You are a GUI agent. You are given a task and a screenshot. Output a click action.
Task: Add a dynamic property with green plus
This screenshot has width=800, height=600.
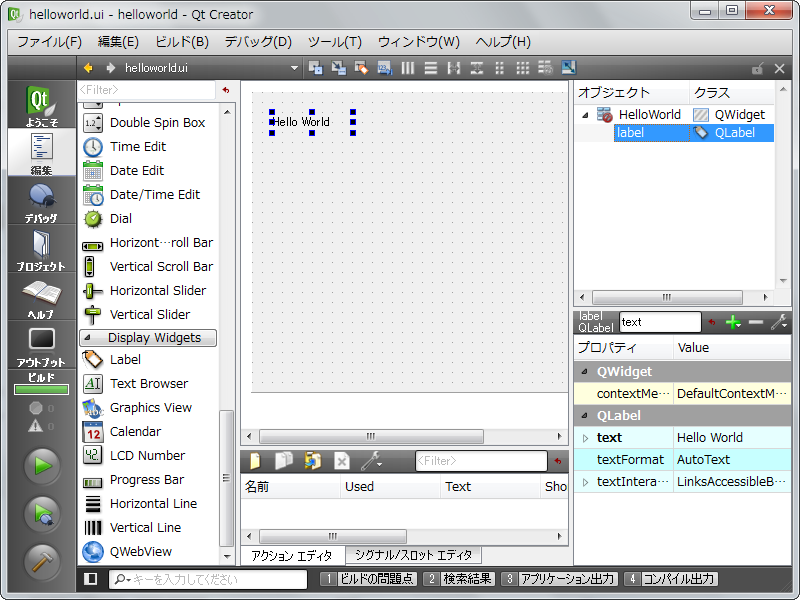point(733,322)
